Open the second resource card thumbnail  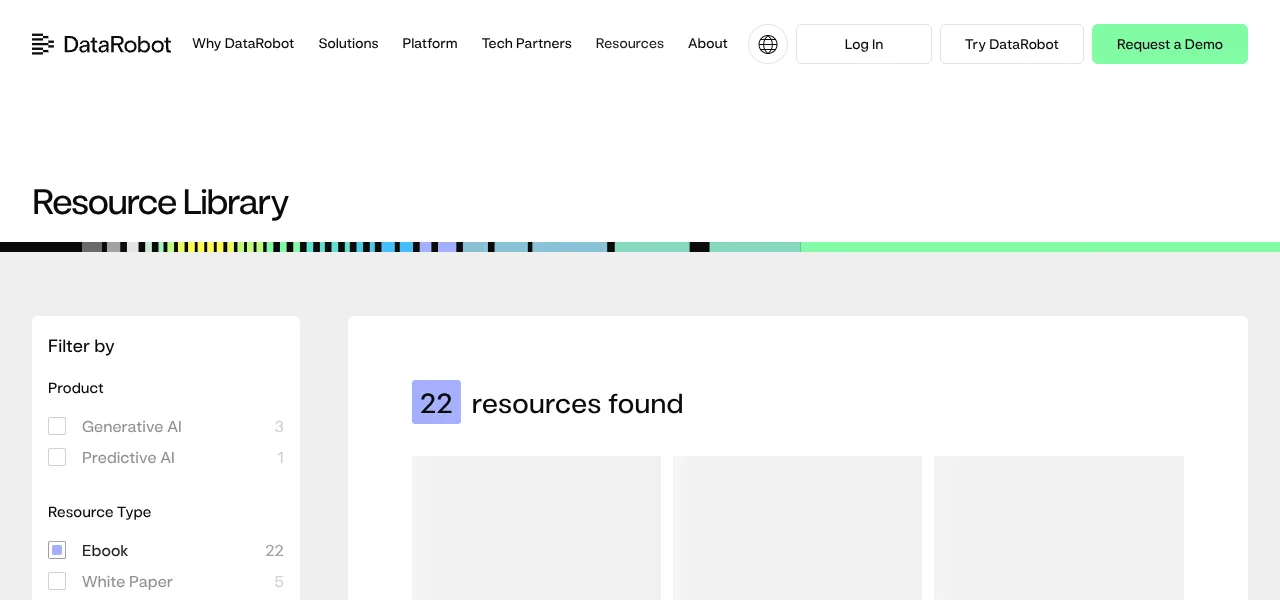(797, 528)
